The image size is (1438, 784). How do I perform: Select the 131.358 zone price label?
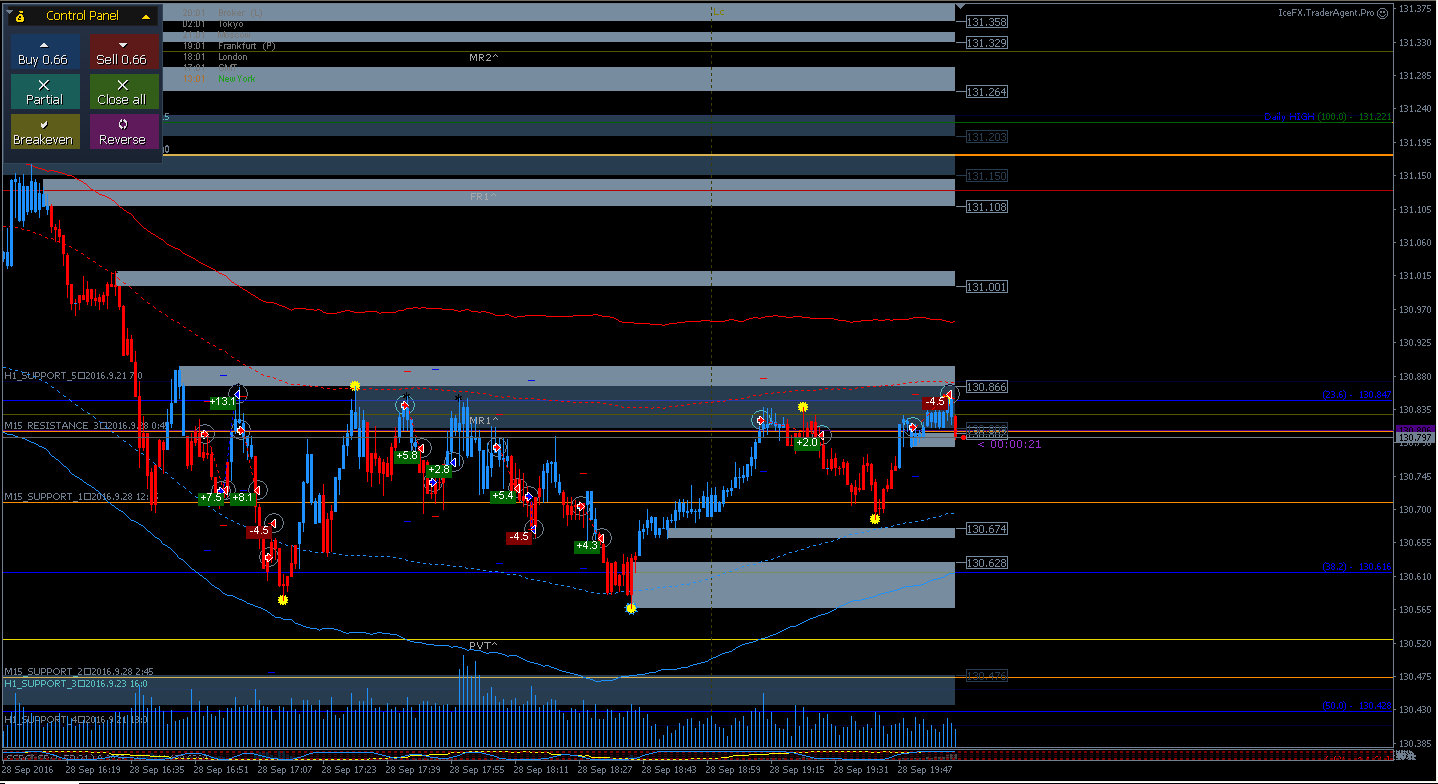987,22
